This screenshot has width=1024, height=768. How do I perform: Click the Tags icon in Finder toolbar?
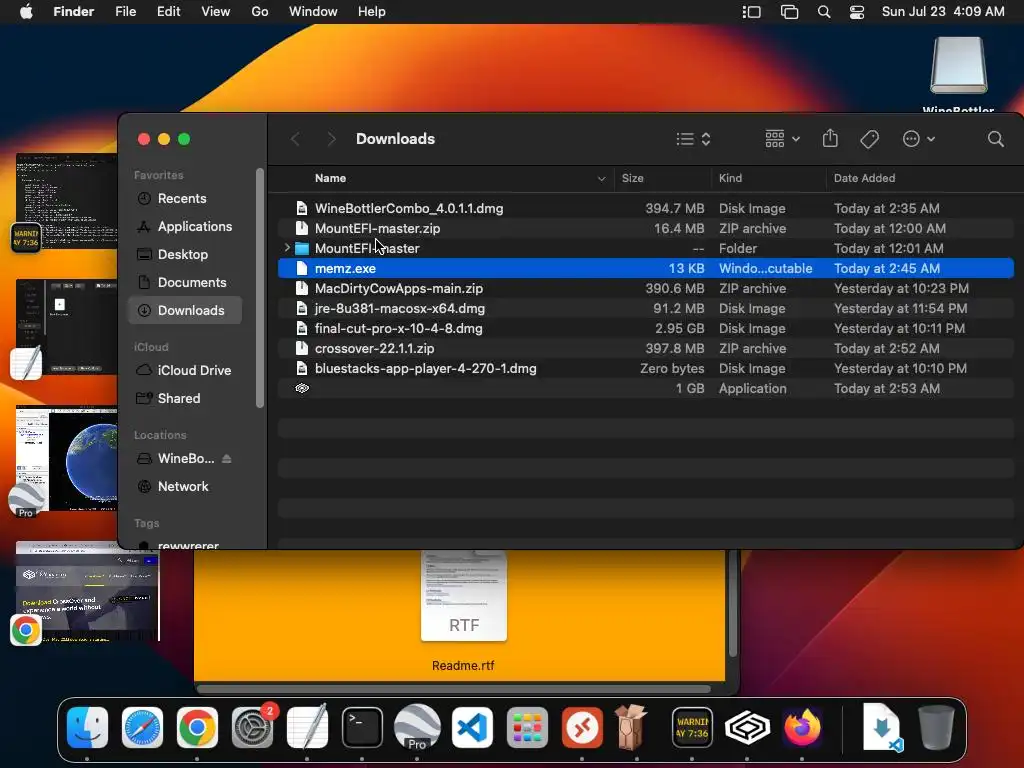[x=869, y=139]
